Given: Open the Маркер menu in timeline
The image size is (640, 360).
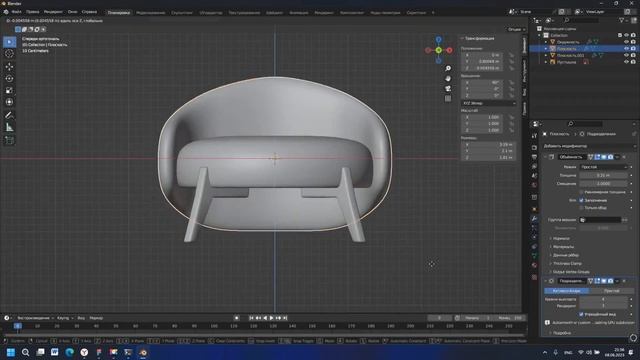Looking at the screenshot, I should [x=96, y=318].
